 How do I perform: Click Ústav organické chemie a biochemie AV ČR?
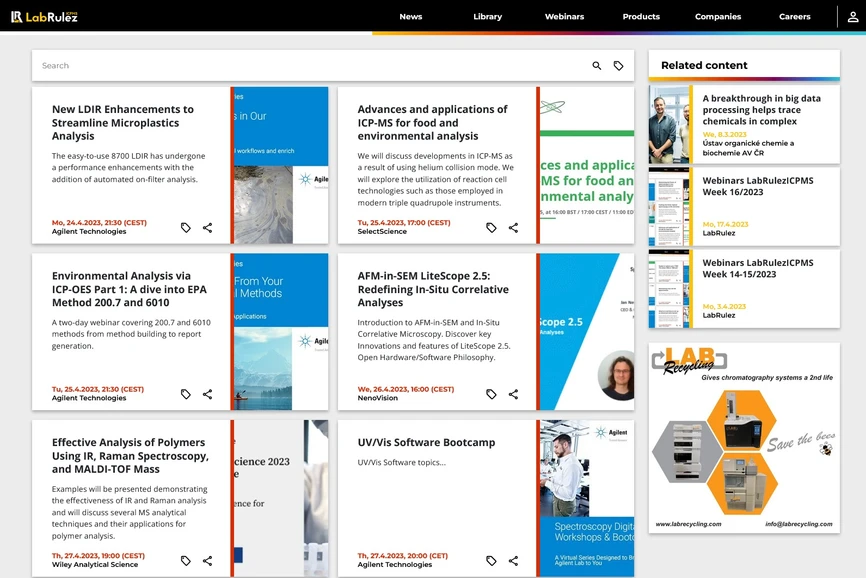point(748,148)
